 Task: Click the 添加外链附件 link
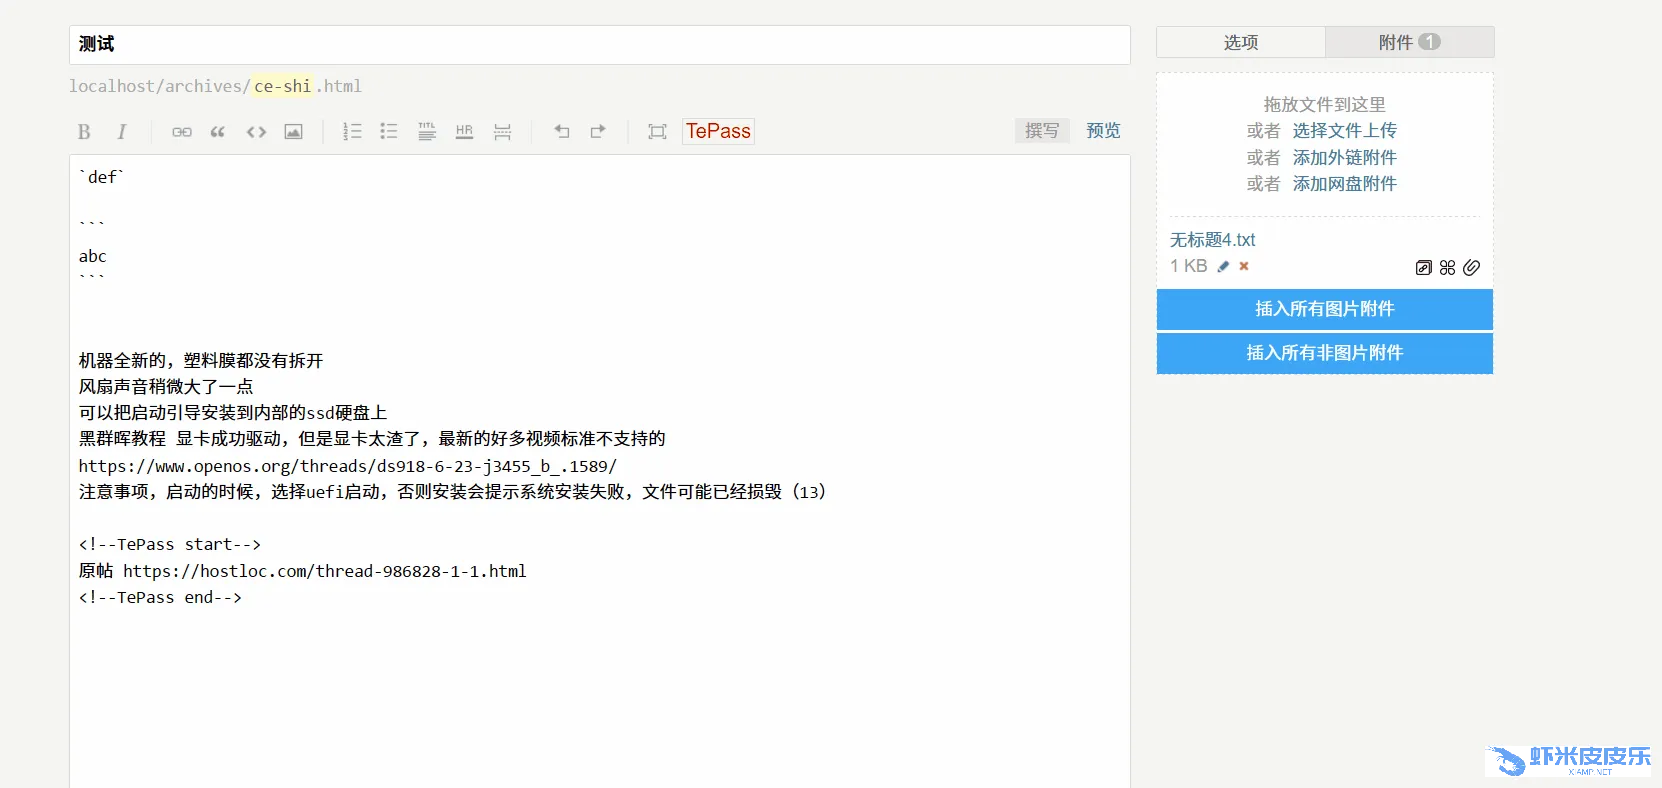click(1344, 158)
